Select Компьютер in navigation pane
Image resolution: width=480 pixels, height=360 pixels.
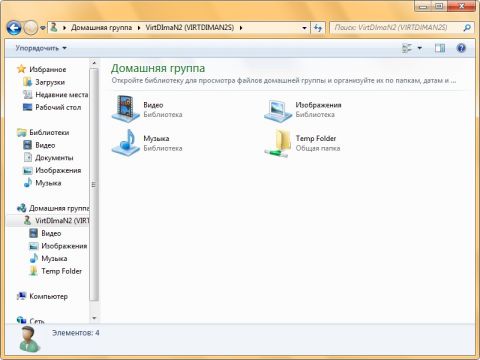48,296
